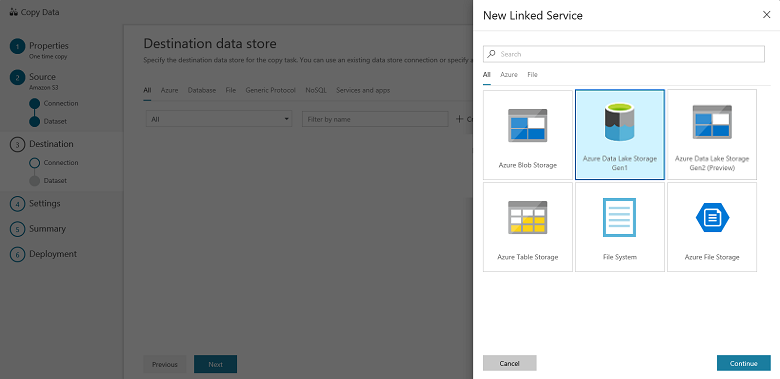780x379 pixels.
Task: Select NoSQL tab
Action: (316, 91)
